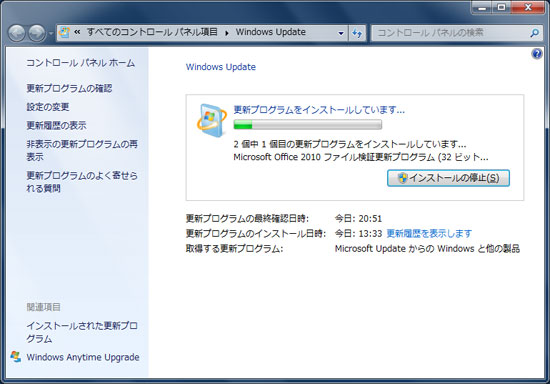This screenshot has width=550, height=384.
Task: Click 更新履歴の表示 in the sidebar
Action: [56, 125]
